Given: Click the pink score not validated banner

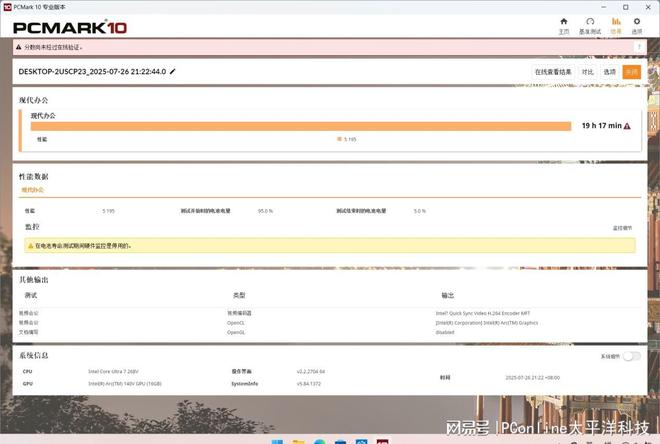Looking at the screenshot, I should coord(330,47).
